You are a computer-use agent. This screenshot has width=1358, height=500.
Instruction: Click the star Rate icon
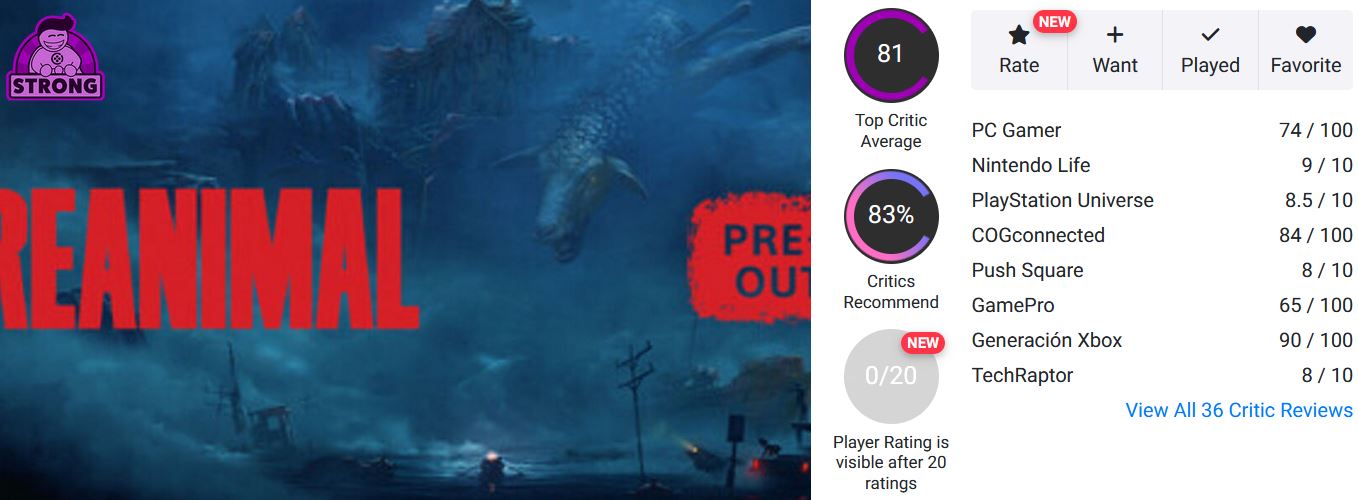pos(1018,36)
